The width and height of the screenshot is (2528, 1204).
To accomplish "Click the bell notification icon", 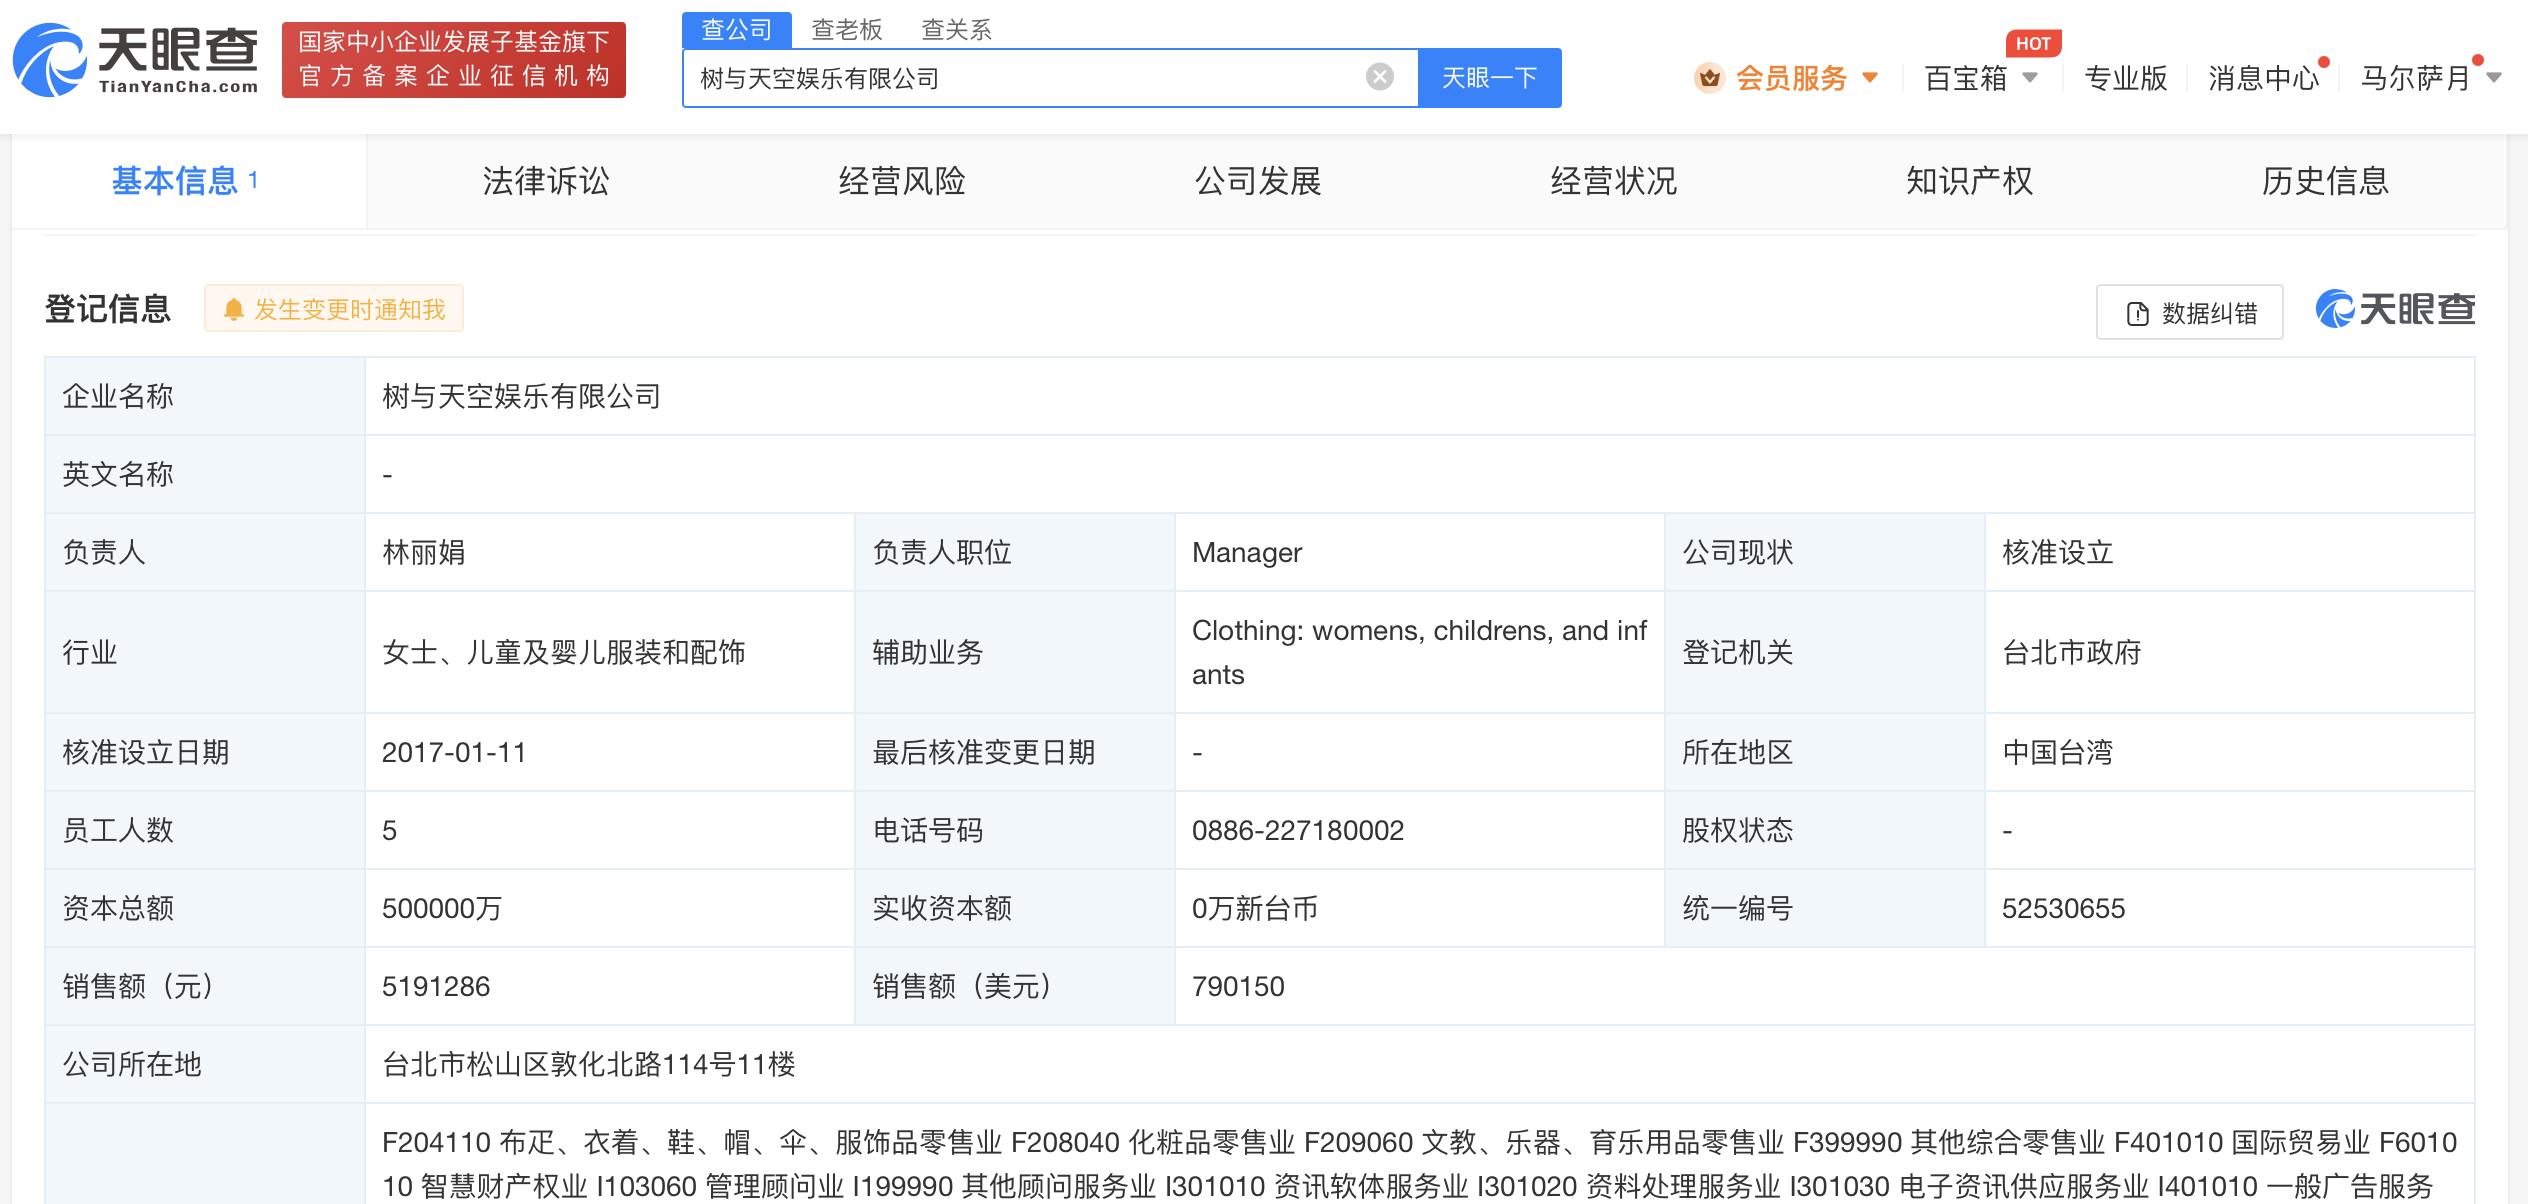I will [233, 310].
